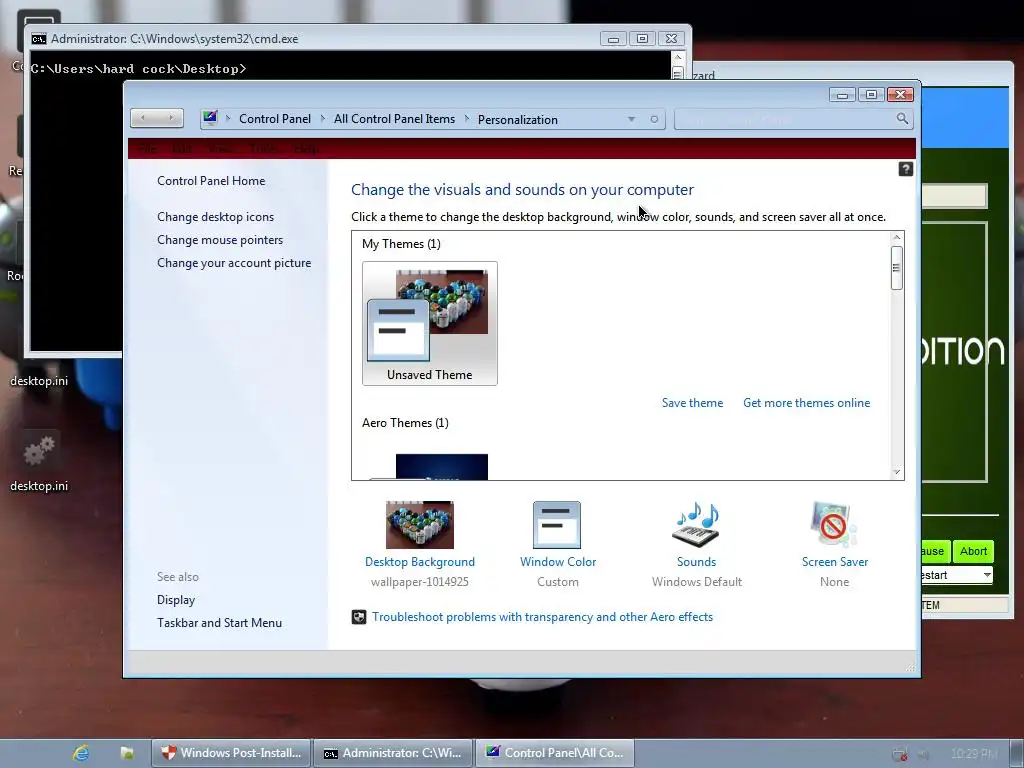
Task: Click the "My Themes (1)" heading
Action: coord(402,244)
